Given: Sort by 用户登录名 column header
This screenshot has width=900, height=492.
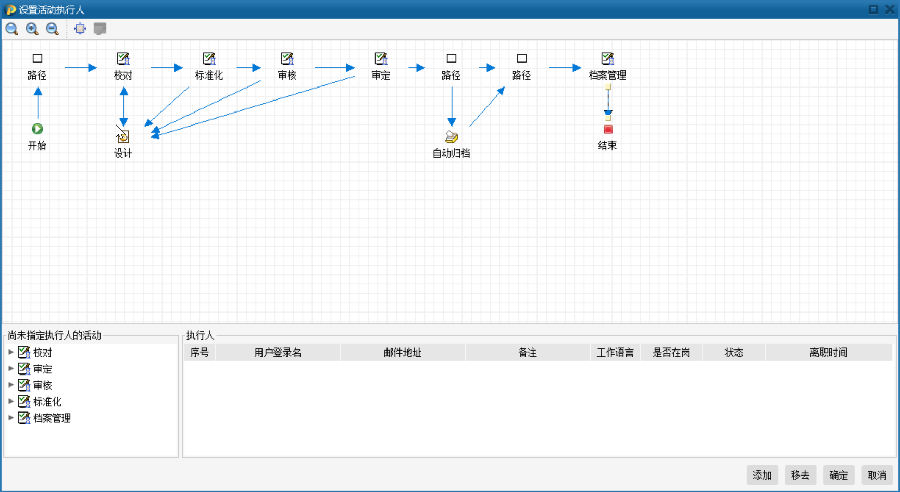Looking at the screenshot, I should 278,352.
